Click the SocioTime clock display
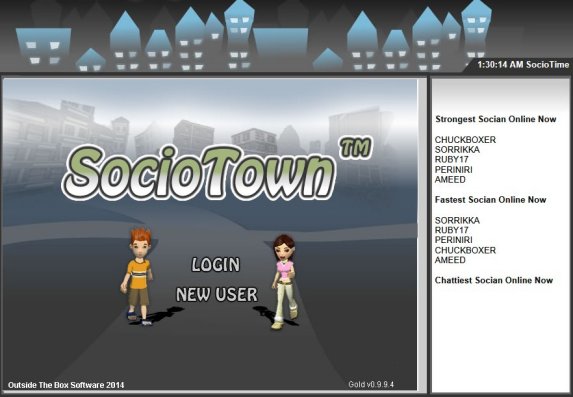573x397 pixels. pyautogui.click(x=523, y=65)
